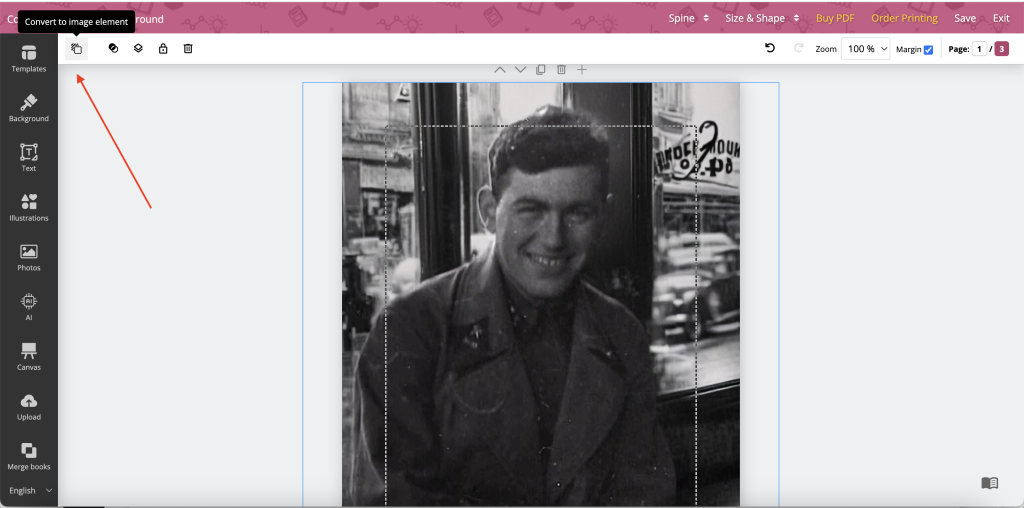Open the Background panel in sidebar
This screenshot has height=508, width=1024.
pyautogui.click(x=29, y=108)
